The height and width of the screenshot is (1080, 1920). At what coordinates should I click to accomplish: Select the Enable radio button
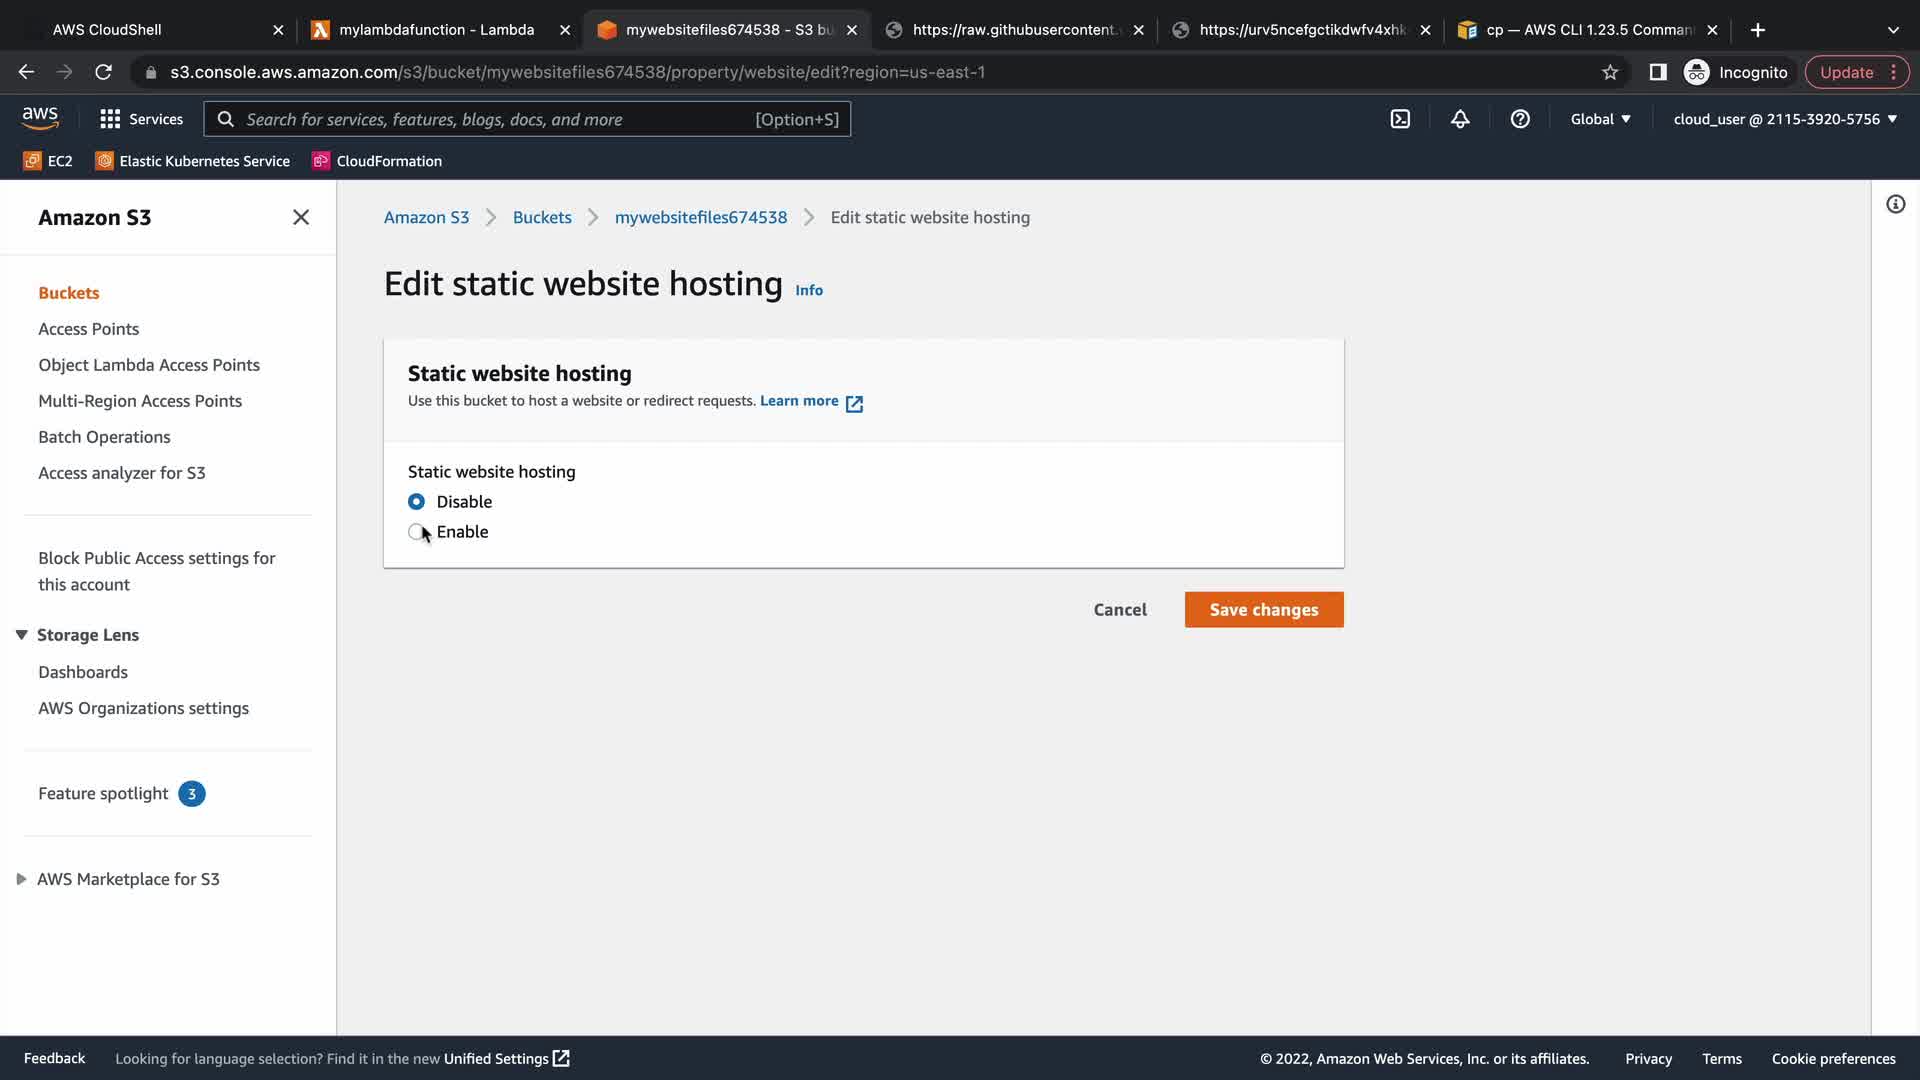coord(416,532)
